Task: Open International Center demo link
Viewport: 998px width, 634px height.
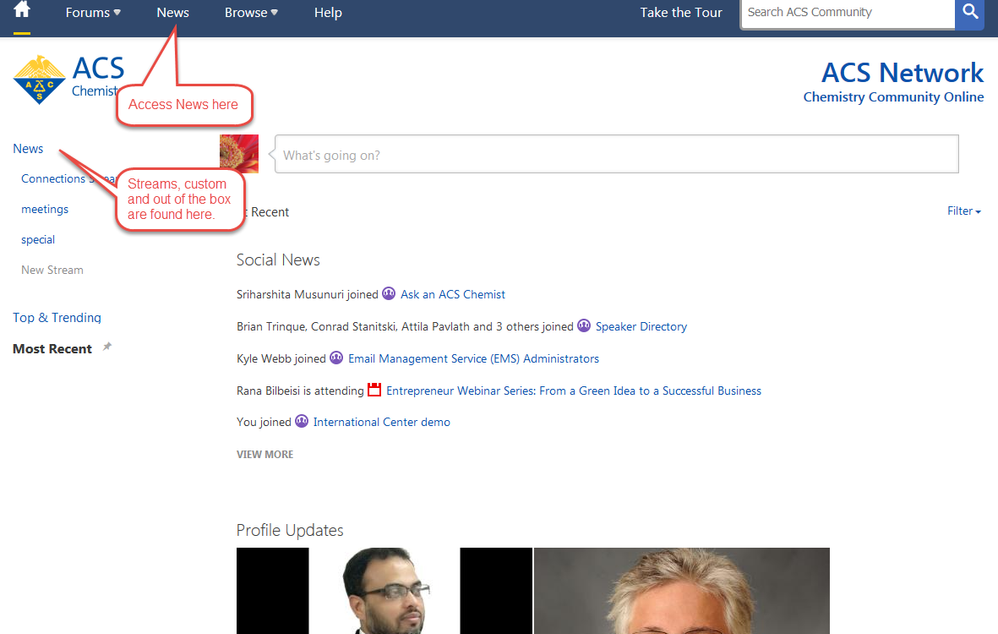Action: [x=382, y=422]
